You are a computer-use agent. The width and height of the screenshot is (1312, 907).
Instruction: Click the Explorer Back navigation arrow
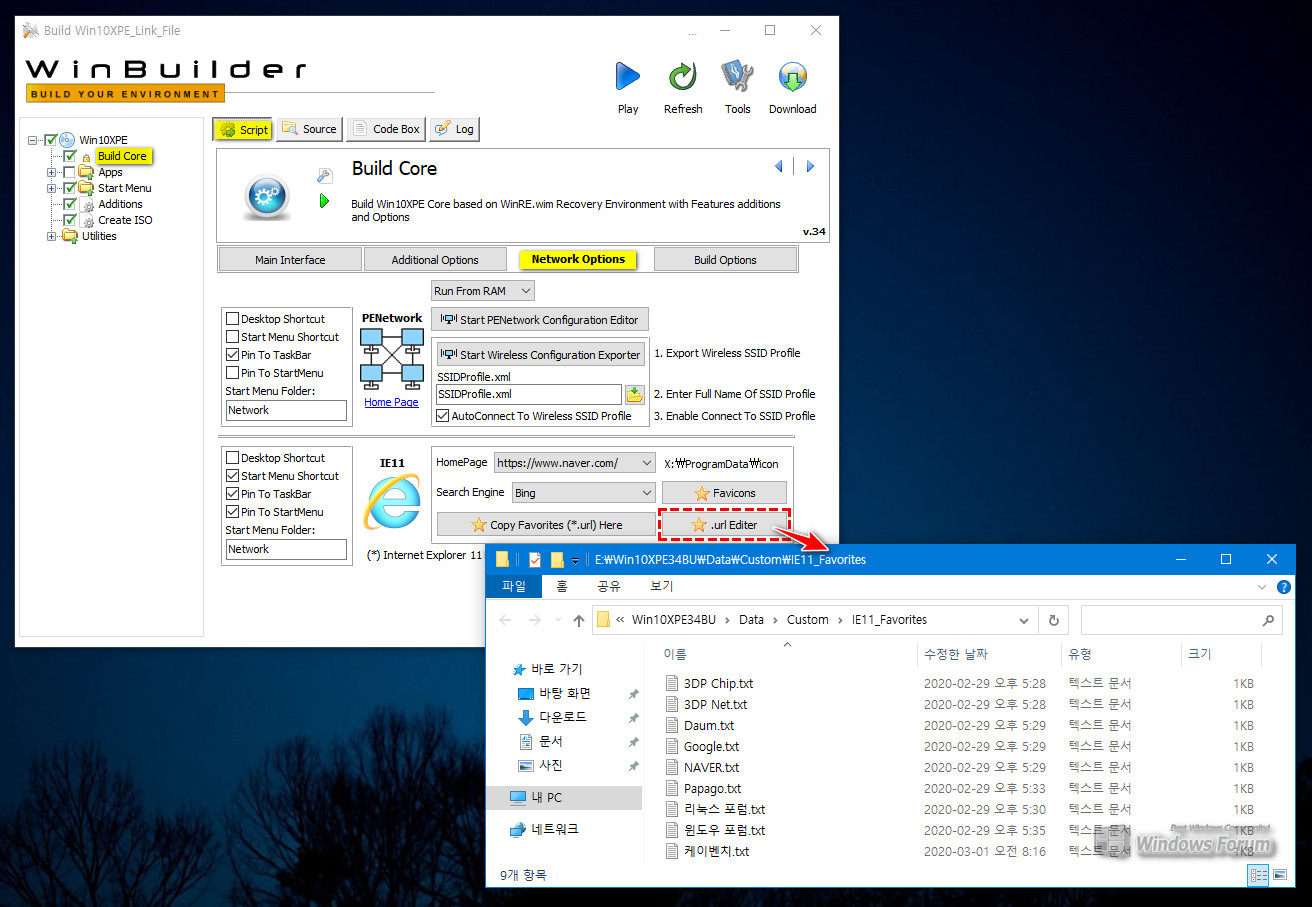506,620
